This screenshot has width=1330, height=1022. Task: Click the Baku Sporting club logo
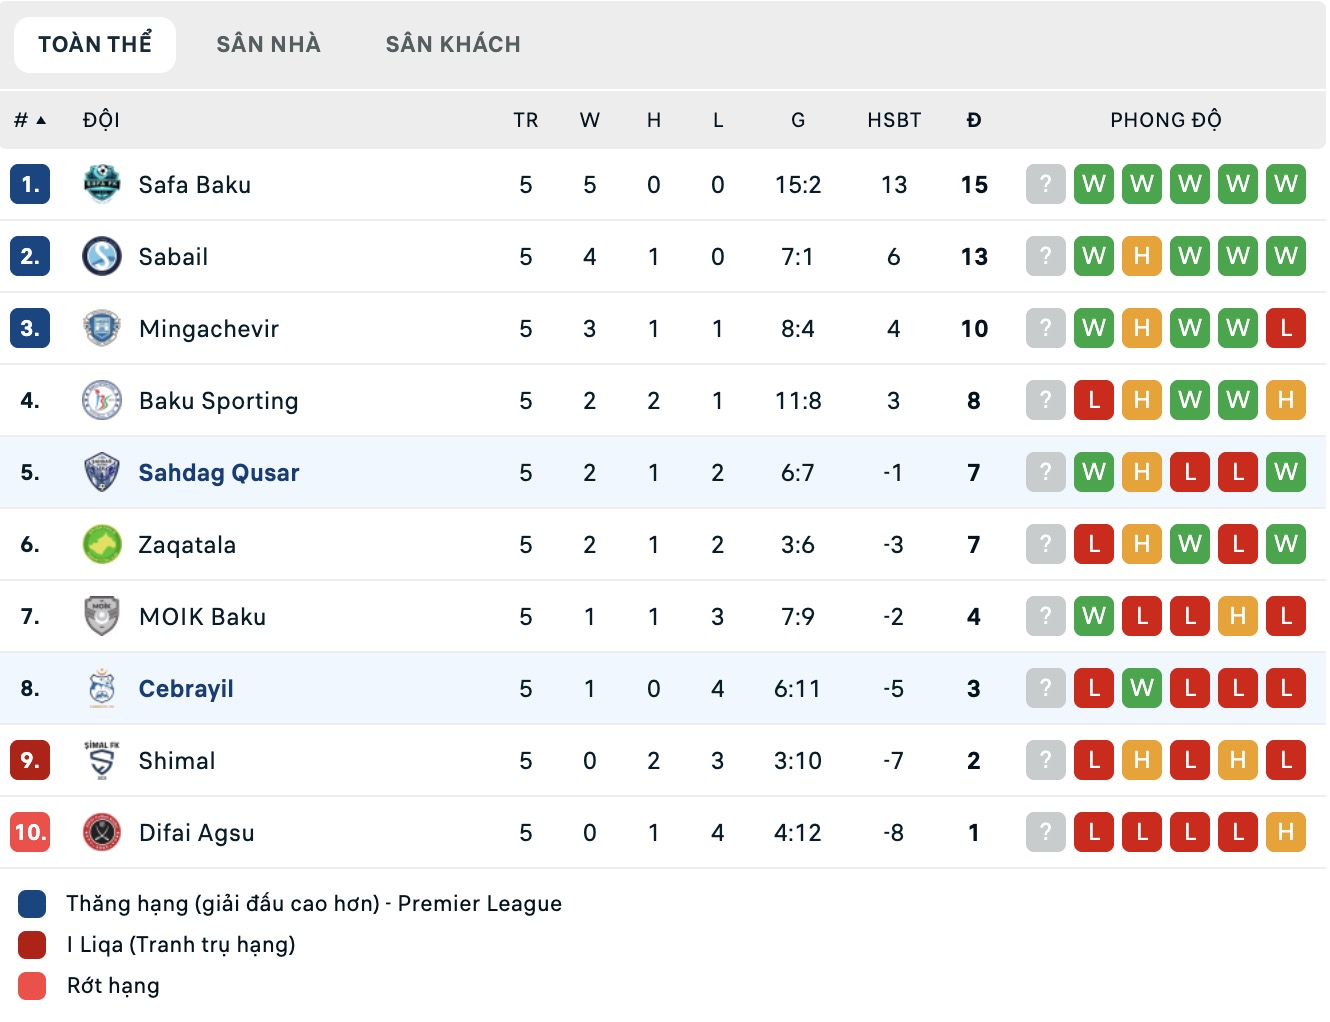[102, 401]
